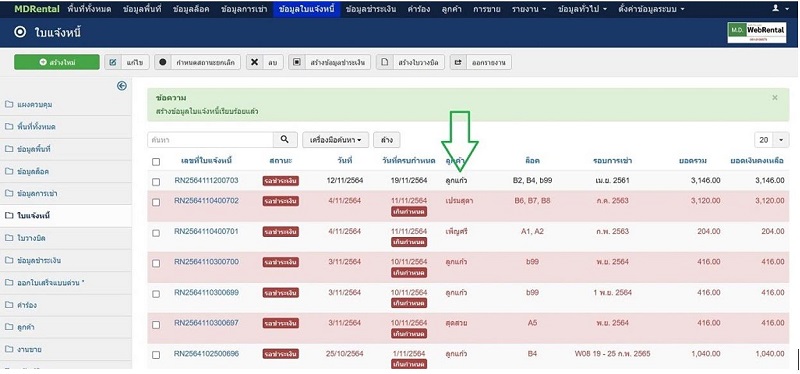
Task: Open ข้อมูลการเช่า in the top menu
Action: [244, 9]
